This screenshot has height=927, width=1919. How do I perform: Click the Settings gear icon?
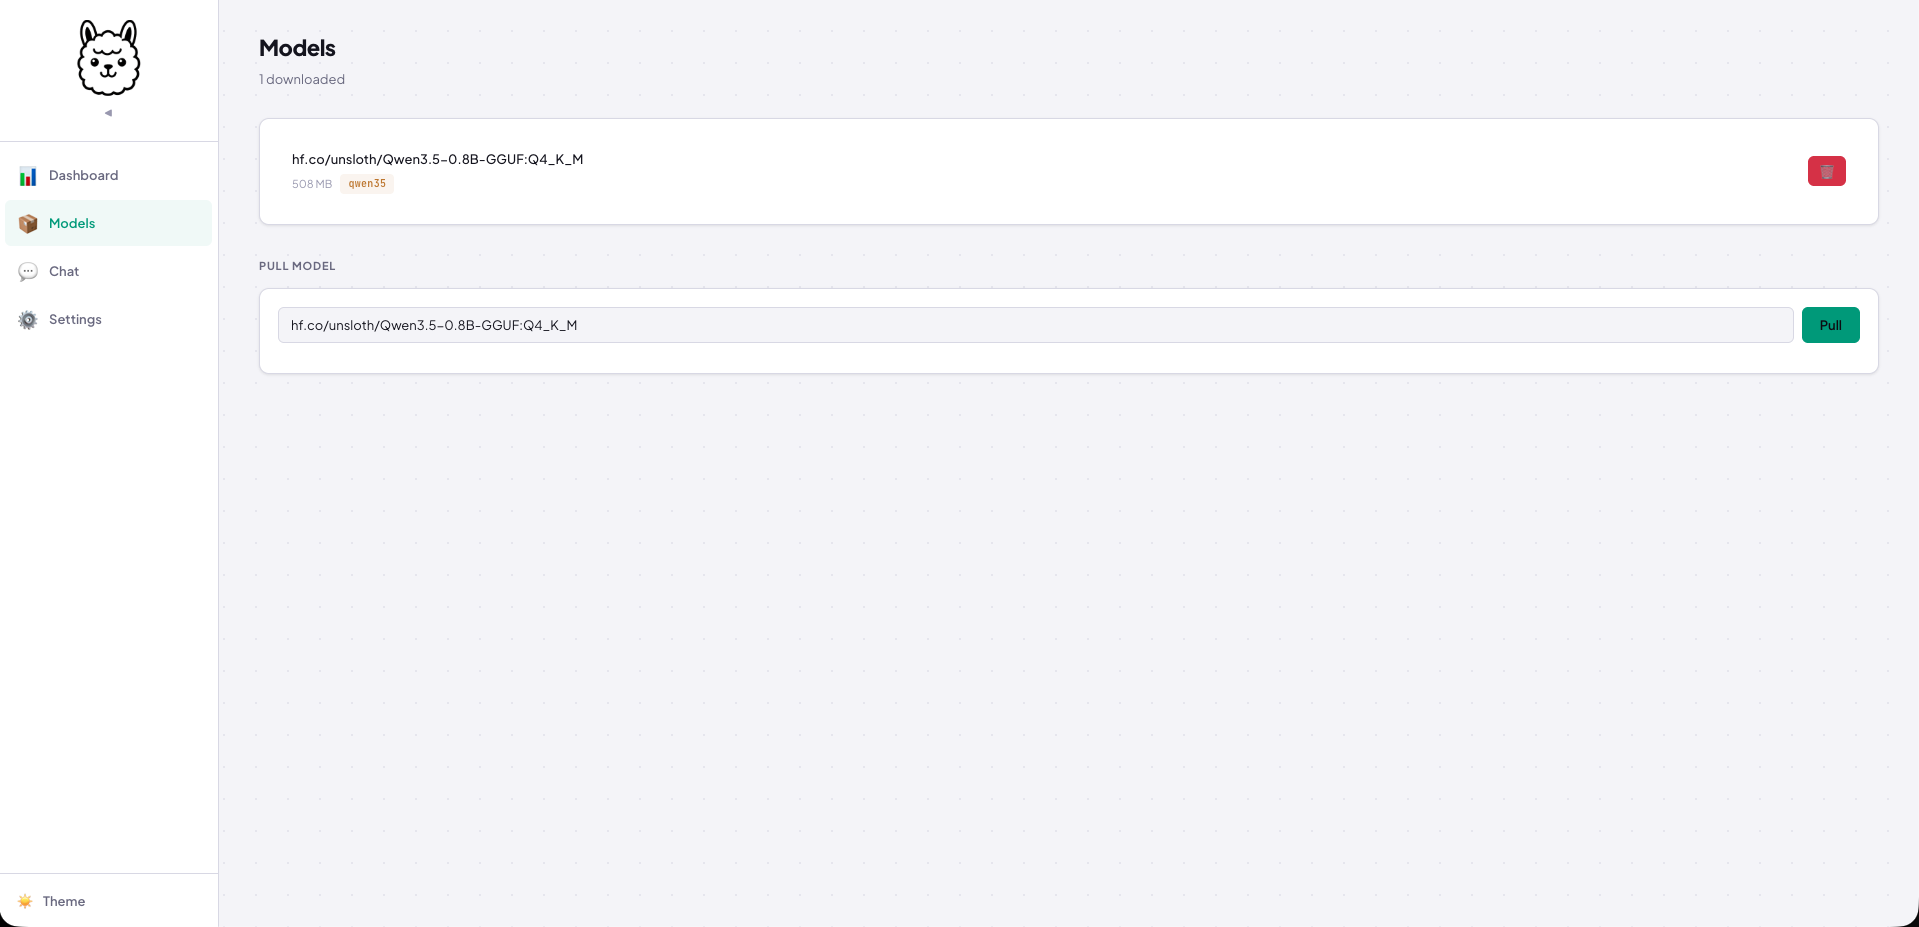click(28, 320)
